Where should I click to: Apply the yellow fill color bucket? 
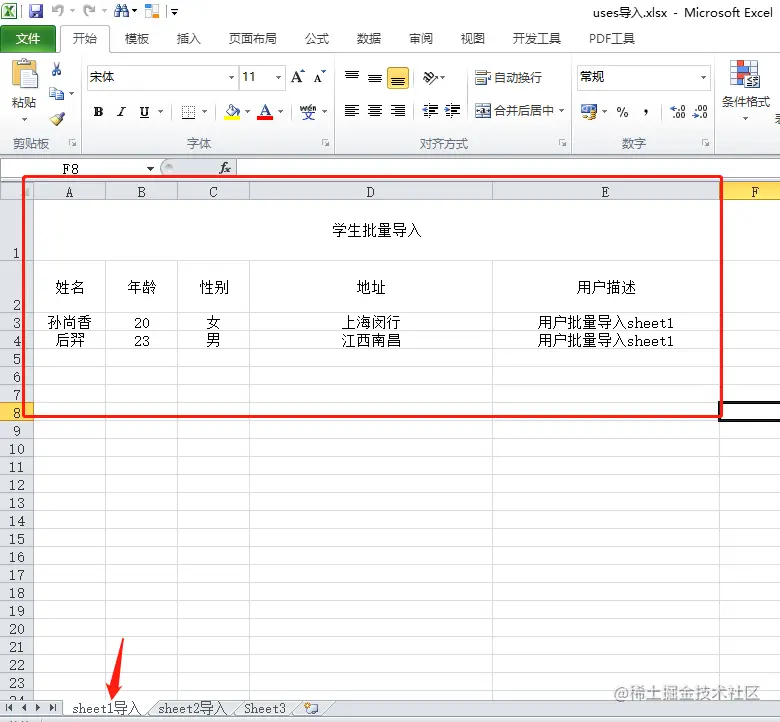pyautogui.click(x=232, y=112)
